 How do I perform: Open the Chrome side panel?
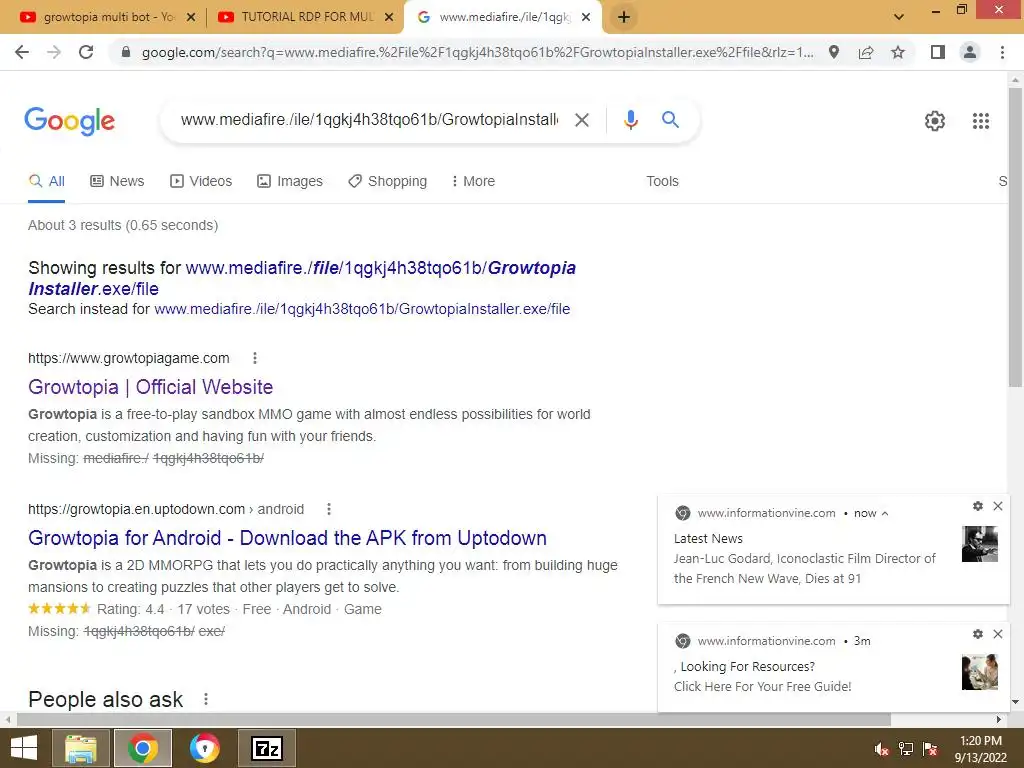[x=938, y=52]
